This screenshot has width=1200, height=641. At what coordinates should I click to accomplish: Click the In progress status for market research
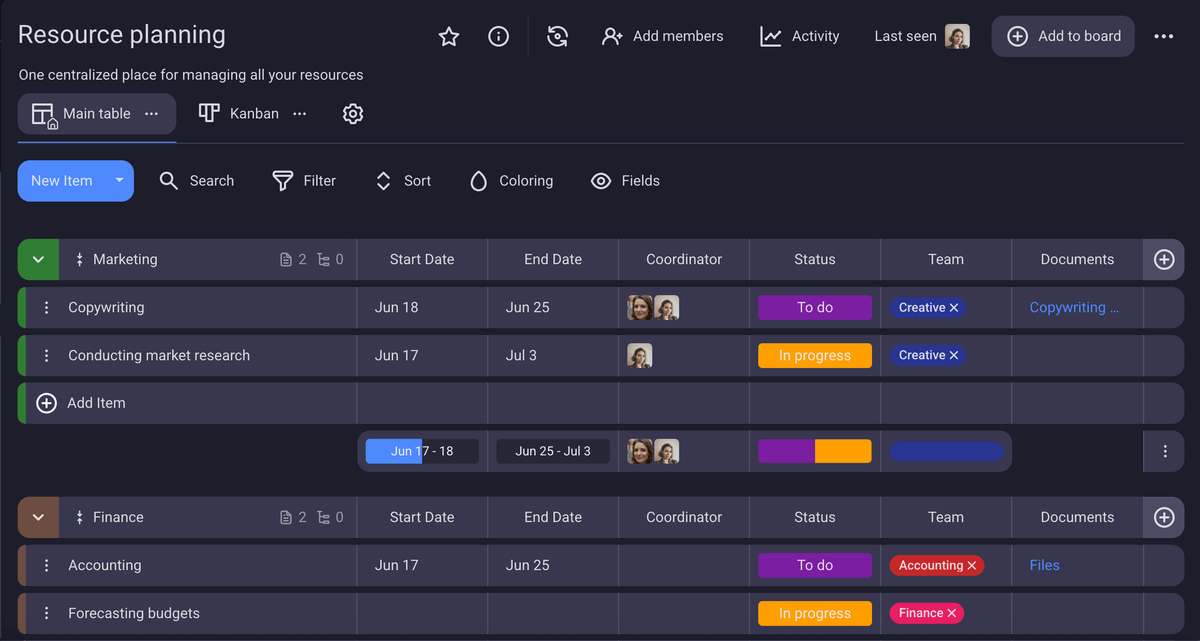coord(814,356)
